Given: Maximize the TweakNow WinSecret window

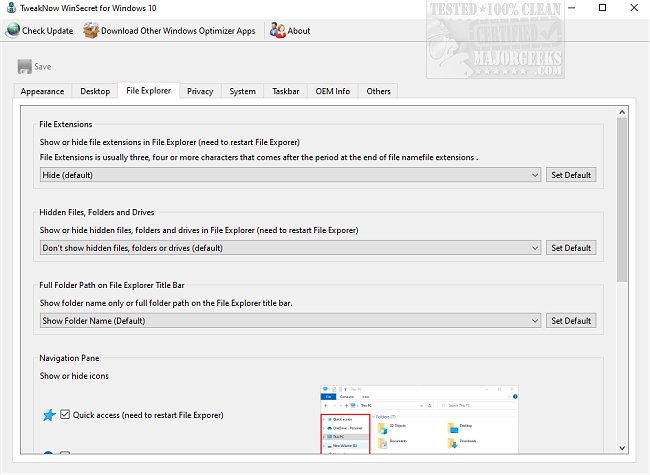Looking at the screenshot, I should [603, 7].
